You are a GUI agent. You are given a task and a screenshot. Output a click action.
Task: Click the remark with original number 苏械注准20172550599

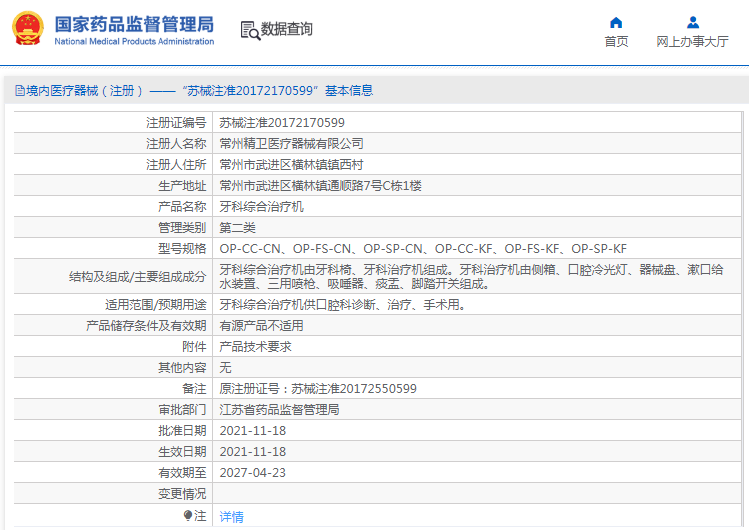coord(318,389)
